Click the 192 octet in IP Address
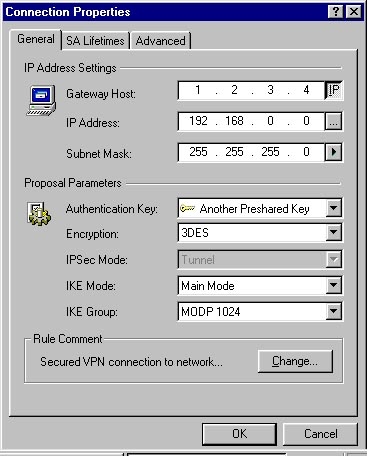The image size is (367, 456). [x=198, y=121]
